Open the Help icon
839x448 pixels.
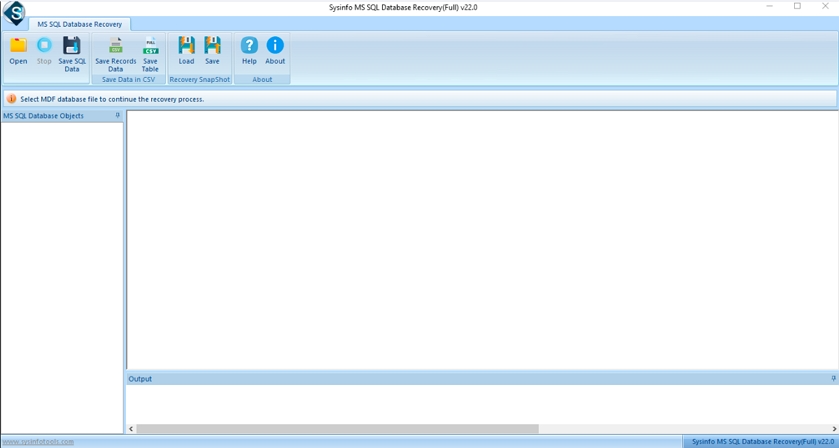(249, 50)
